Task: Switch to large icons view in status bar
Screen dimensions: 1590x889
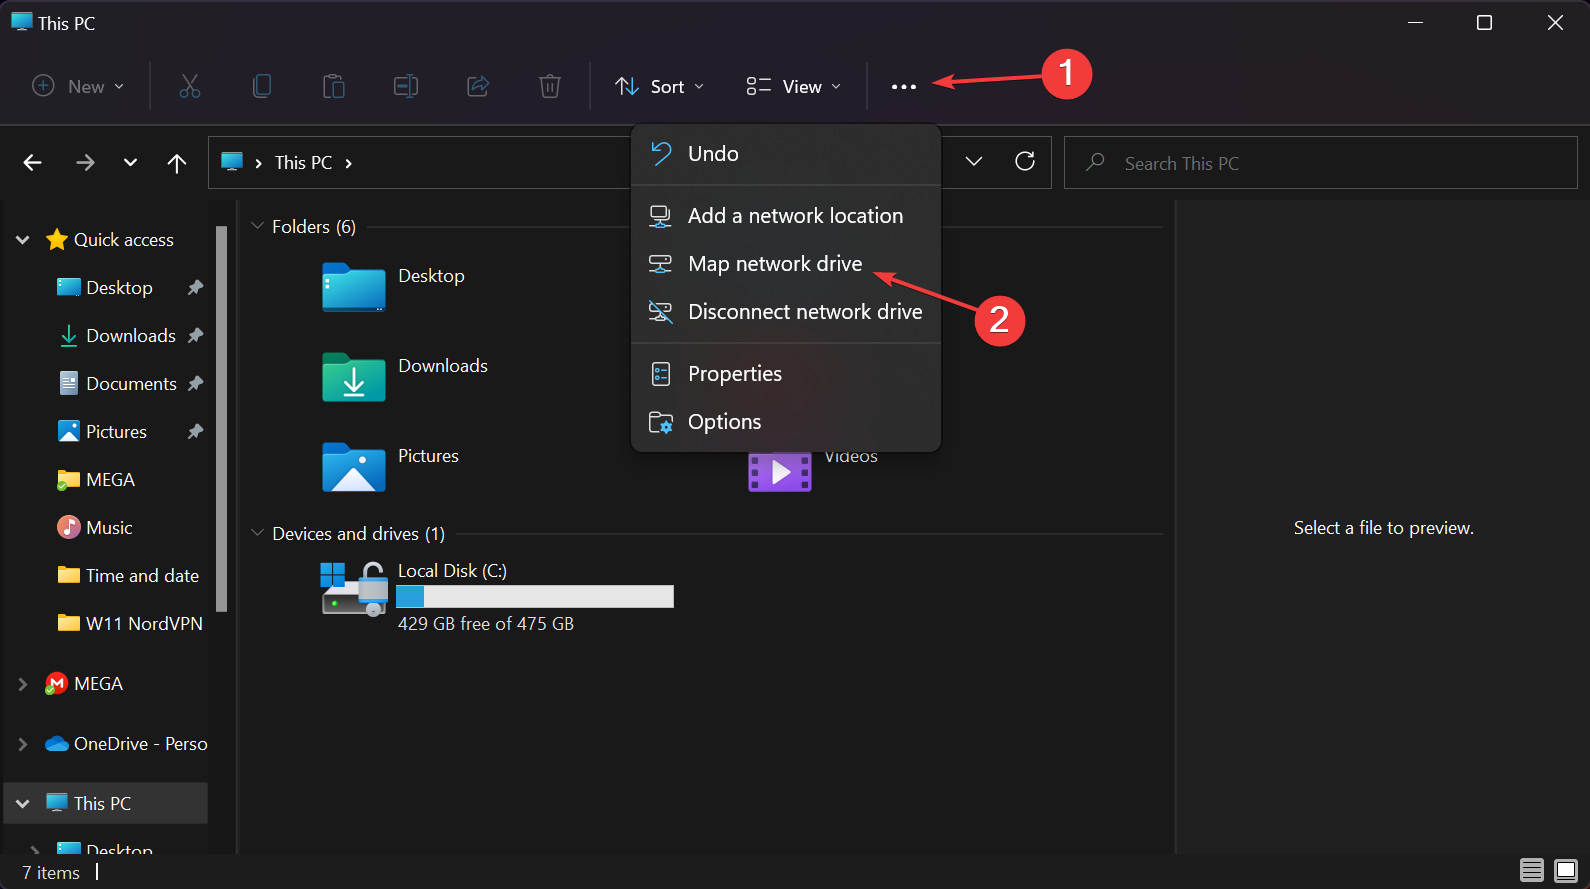Action: point(1566,870)
